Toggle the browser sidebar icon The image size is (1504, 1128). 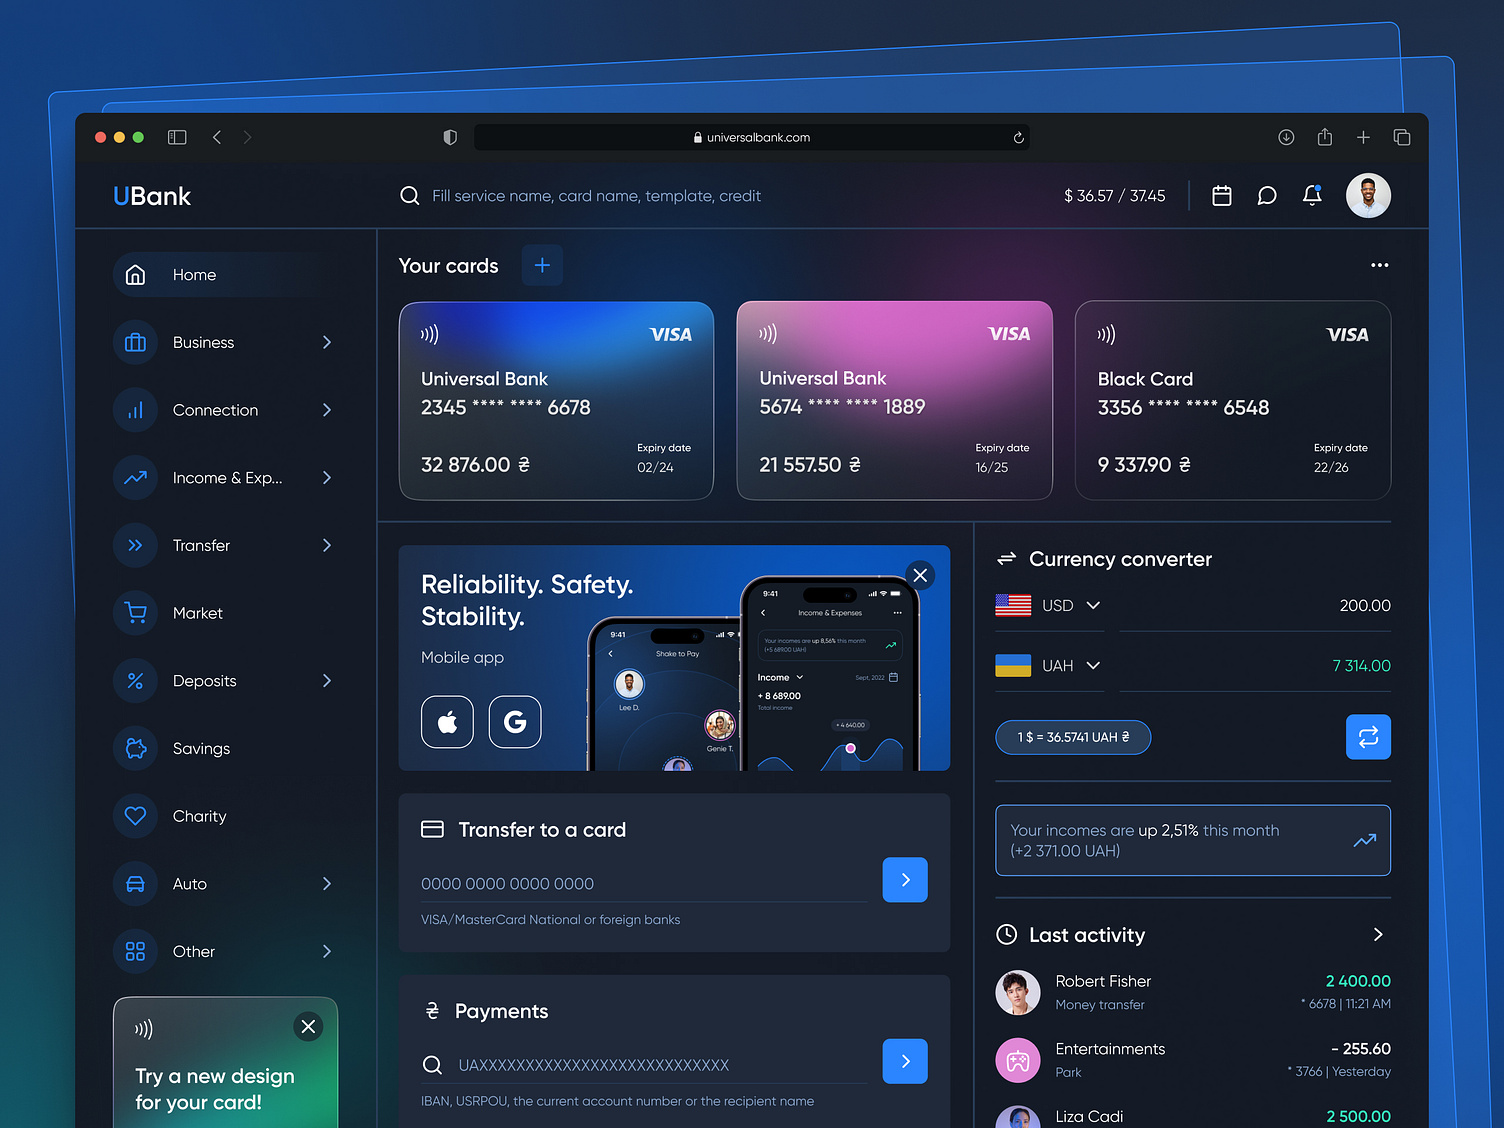177,137
